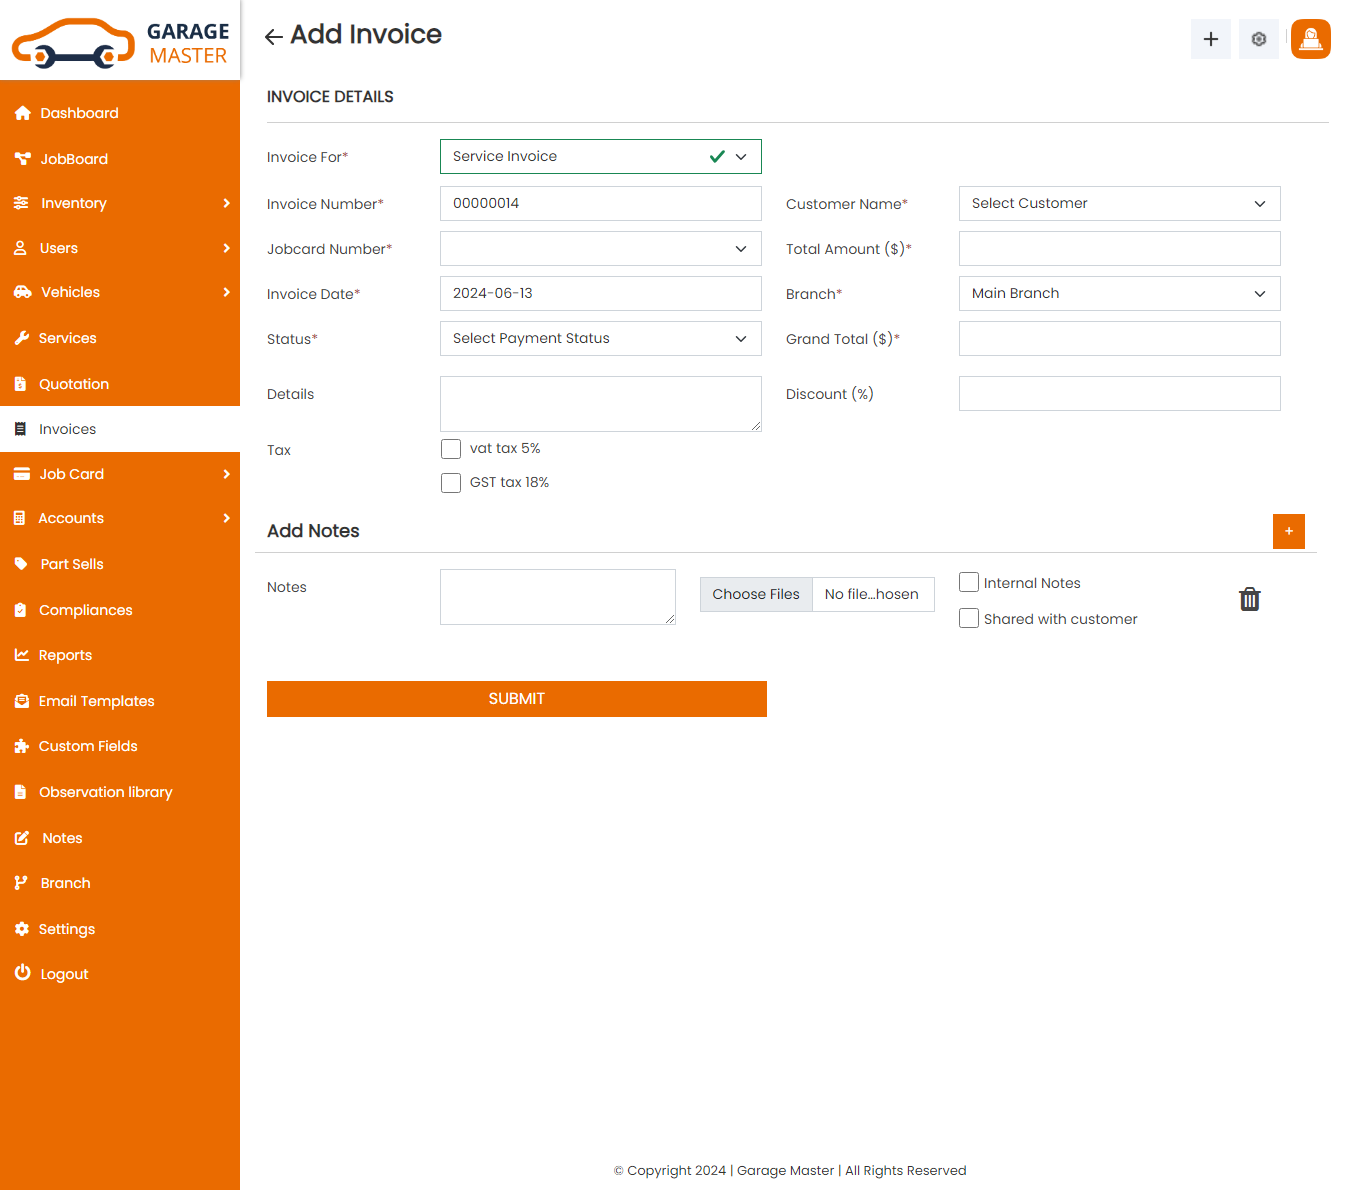
Task: Open the settings gear in the top bar
Action: (x=1258, y=39)
